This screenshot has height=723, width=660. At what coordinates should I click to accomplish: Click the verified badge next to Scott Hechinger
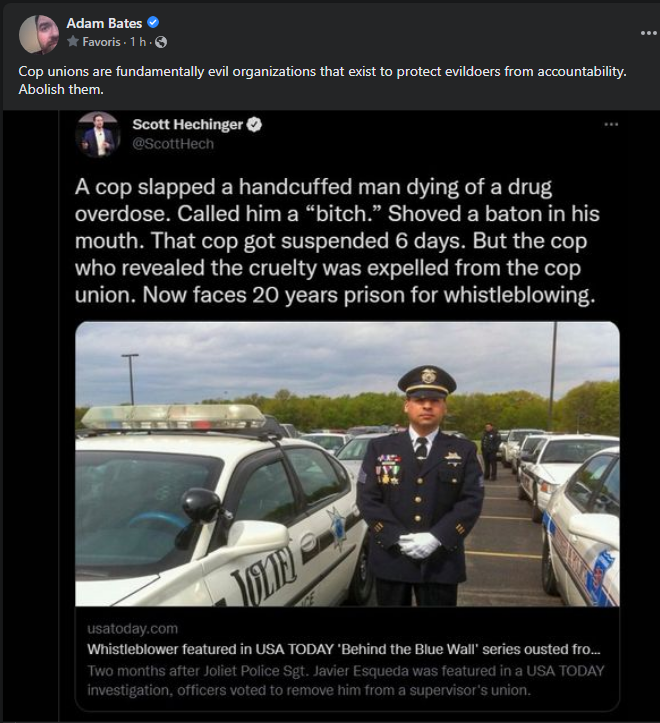point(255,124)
